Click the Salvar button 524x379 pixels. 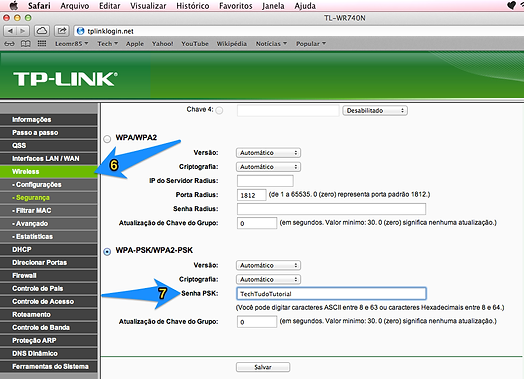click(x=263, y=367)
